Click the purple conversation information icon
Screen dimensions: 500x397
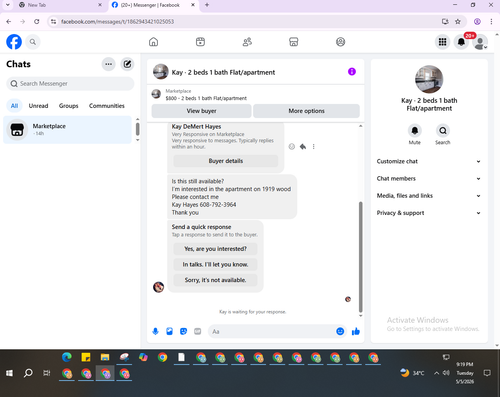(x=352, y=72)
